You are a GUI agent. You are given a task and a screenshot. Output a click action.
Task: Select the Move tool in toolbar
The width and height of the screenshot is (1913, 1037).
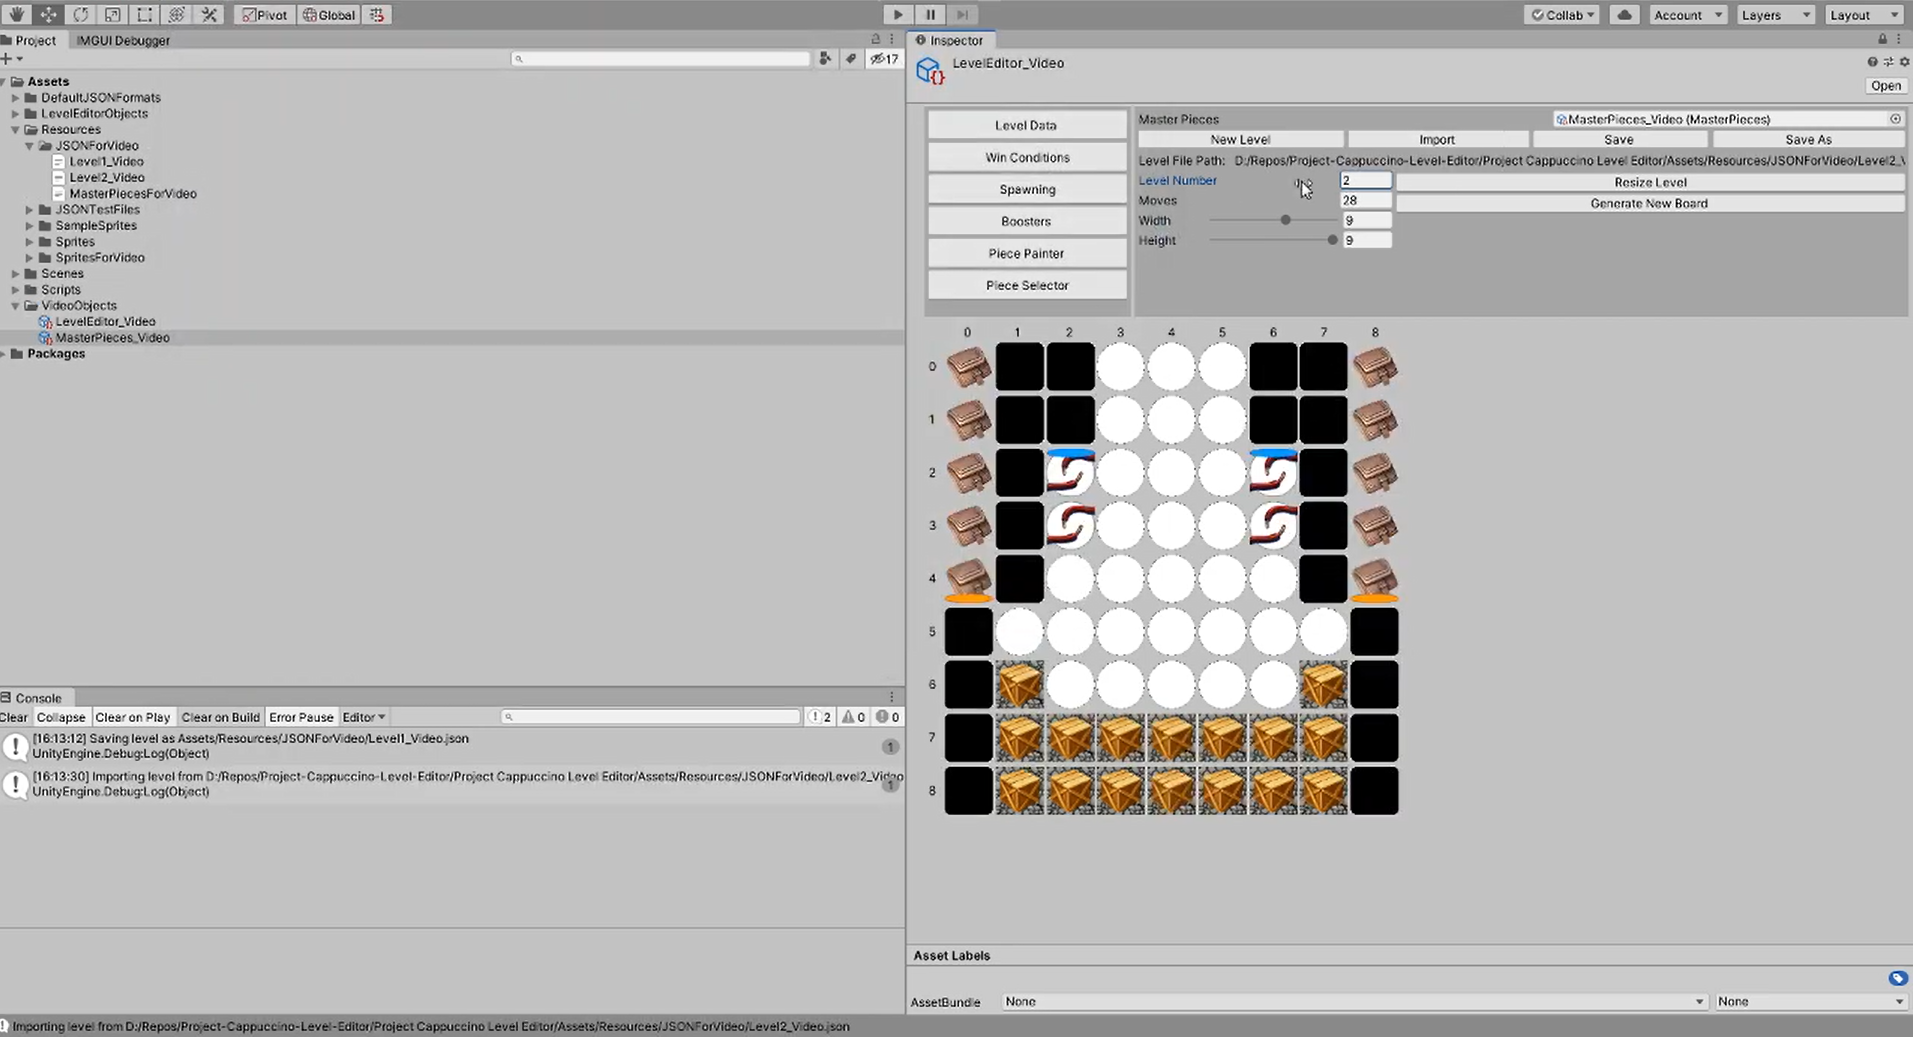(48, 15)
